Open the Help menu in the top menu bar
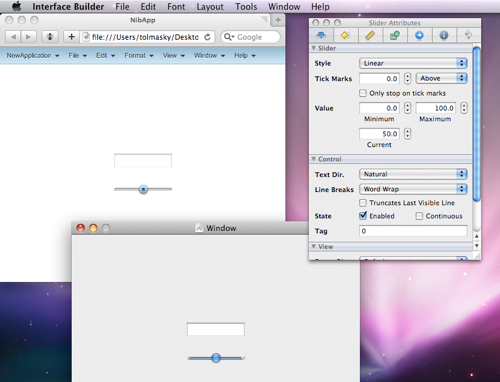Screen dimensions: 500x382 click(x=320, y=7)
